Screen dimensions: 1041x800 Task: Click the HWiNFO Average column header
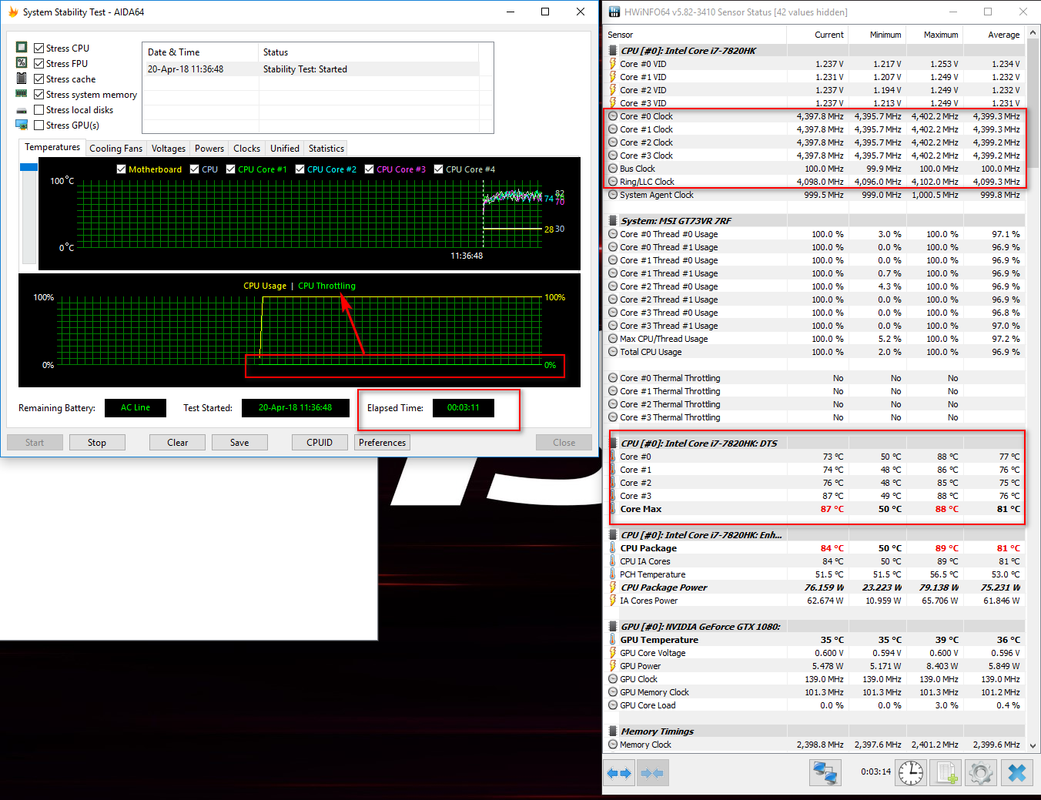(x=995, y=35)
